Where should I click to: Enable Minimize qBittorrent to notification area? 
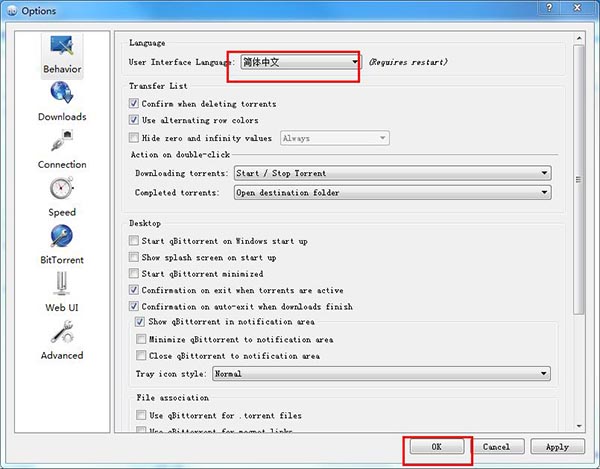pyautogui.click(x=141, y=339)
